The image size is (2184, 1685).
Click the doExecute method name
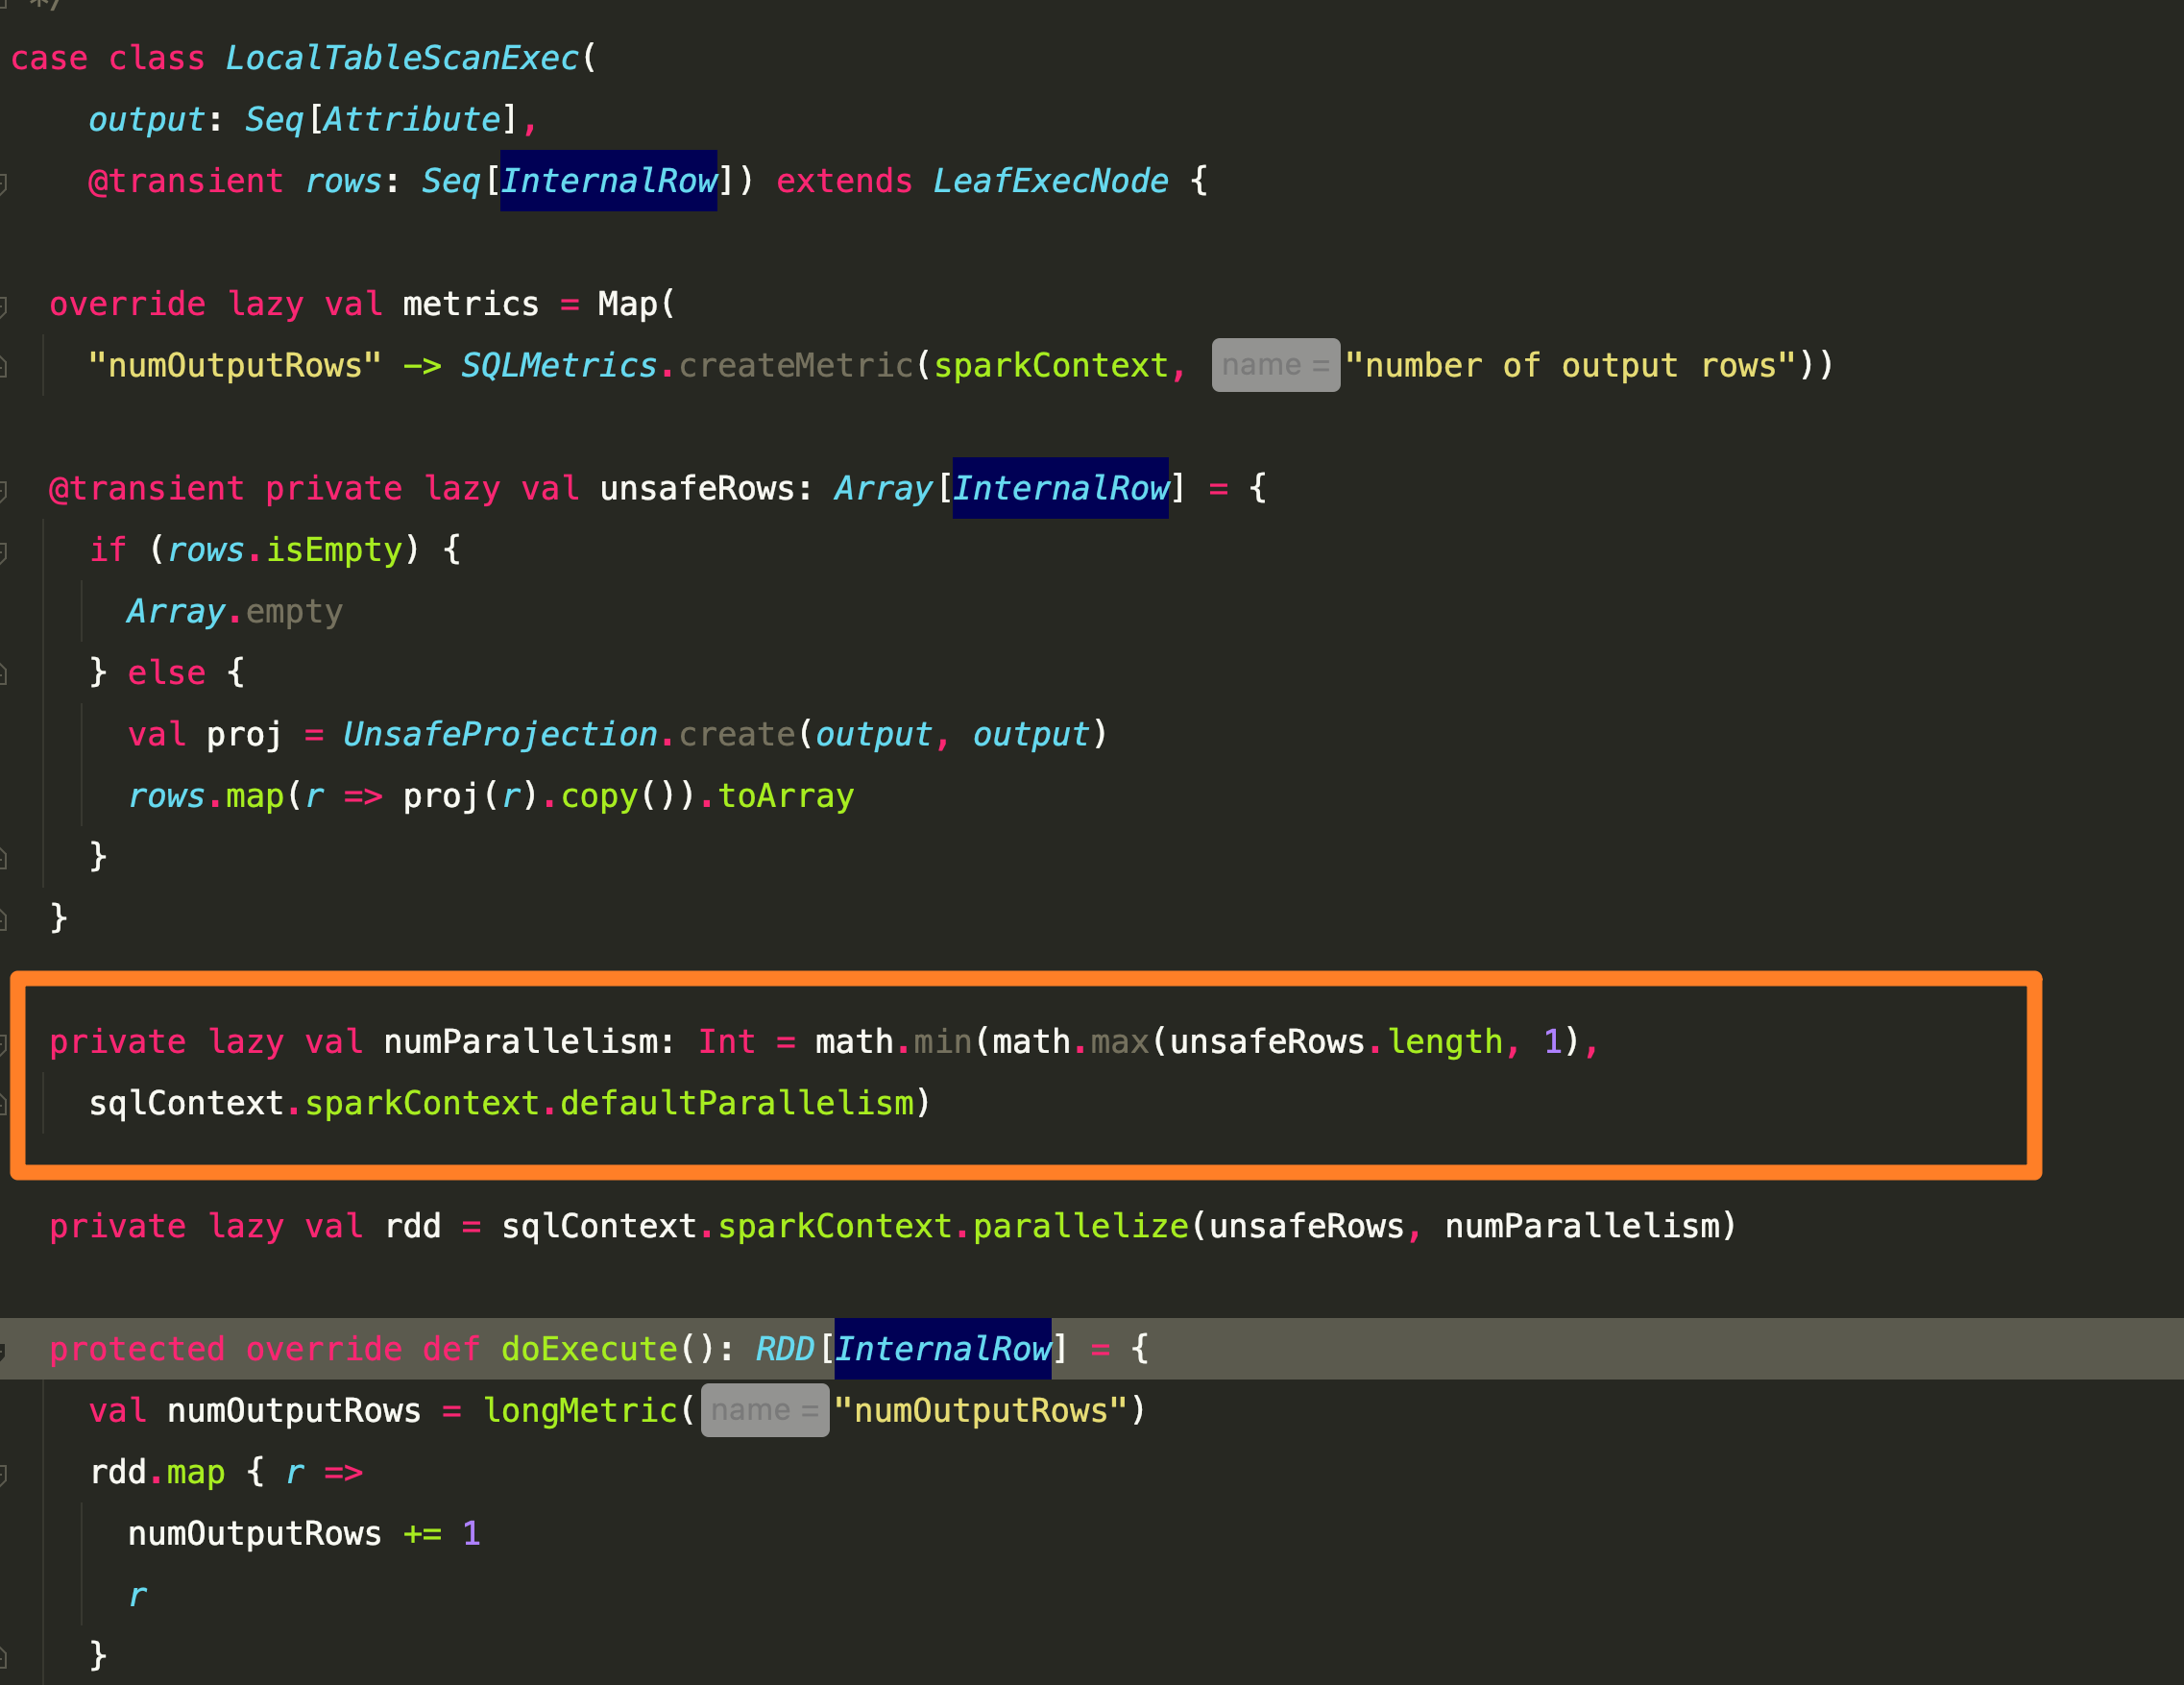(x=589, y=1350)
